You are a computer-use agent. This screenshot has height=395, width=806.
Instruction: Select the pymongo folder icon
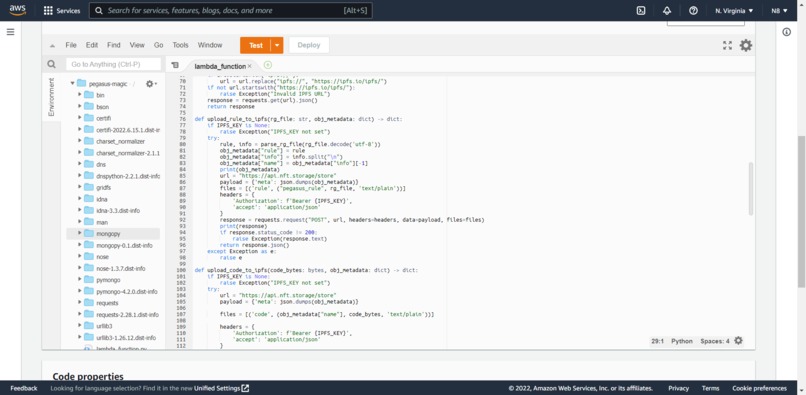pyautogui.click(x=89, y=280)
